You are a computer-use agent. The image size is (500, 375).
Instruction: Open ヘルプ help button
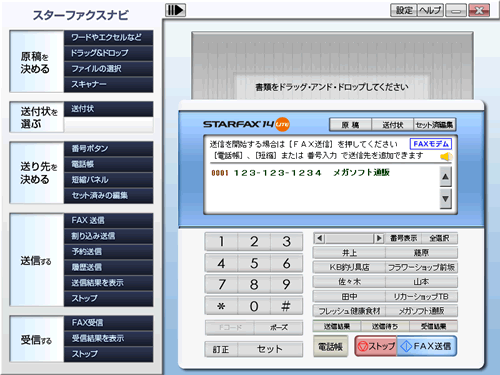(430, 10)
